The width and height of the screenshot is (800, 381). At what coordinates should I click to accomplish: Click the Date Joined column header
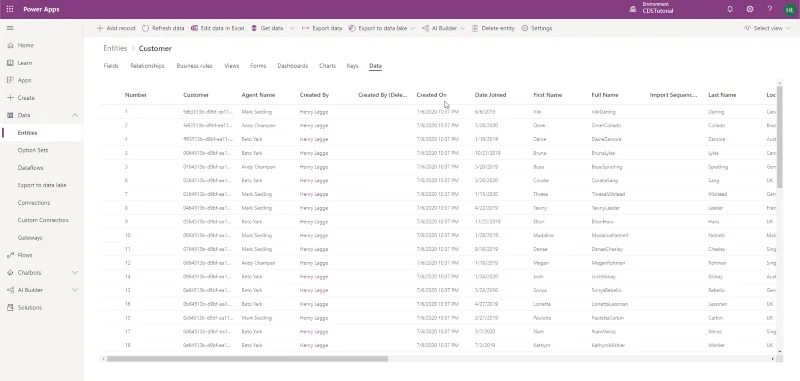[x=490, y=95]
